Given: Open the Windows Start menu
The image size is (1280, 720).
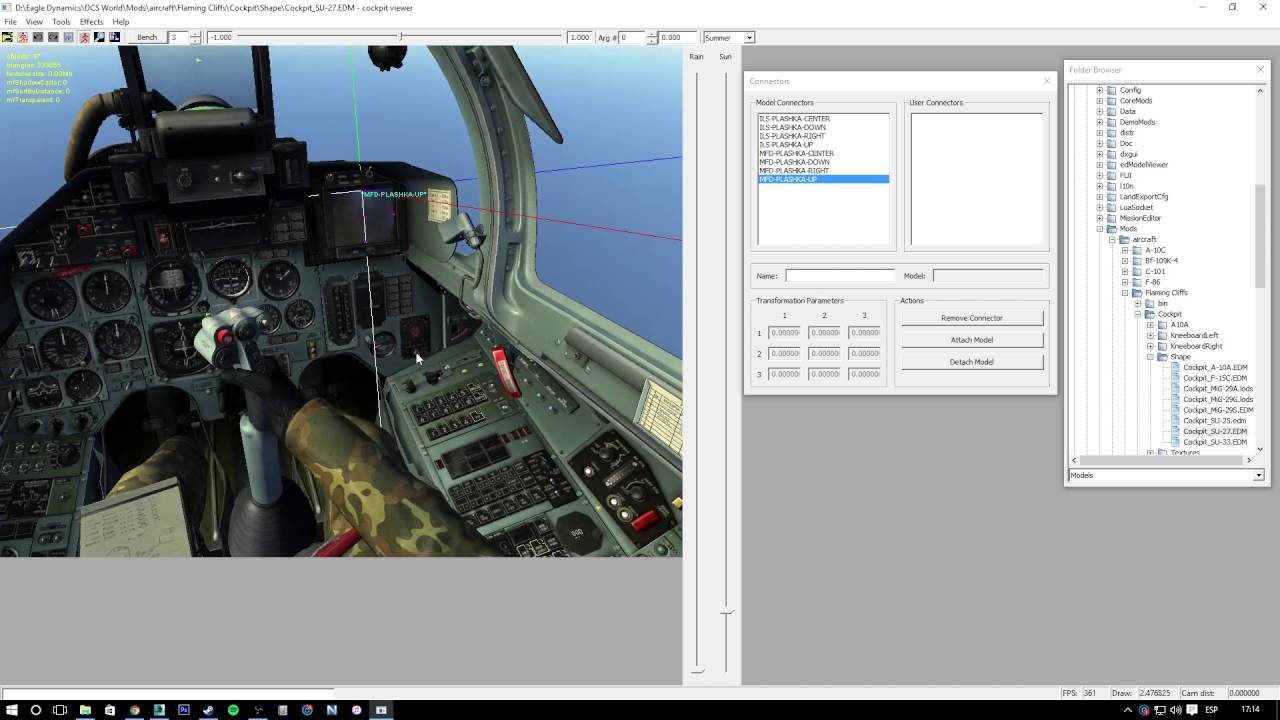Looking at the screenshot, I should point(11,710).
